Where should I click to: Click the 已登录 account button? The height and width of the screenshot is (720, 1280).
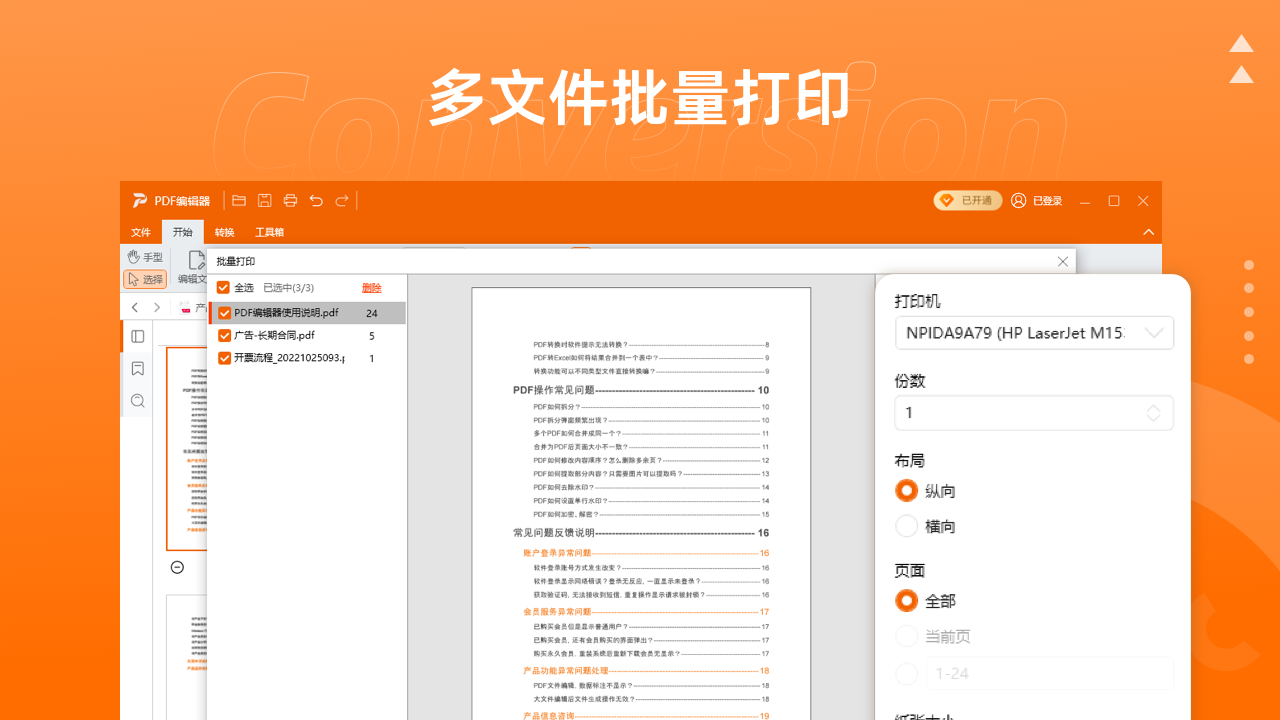click(x=1038, y=200)
